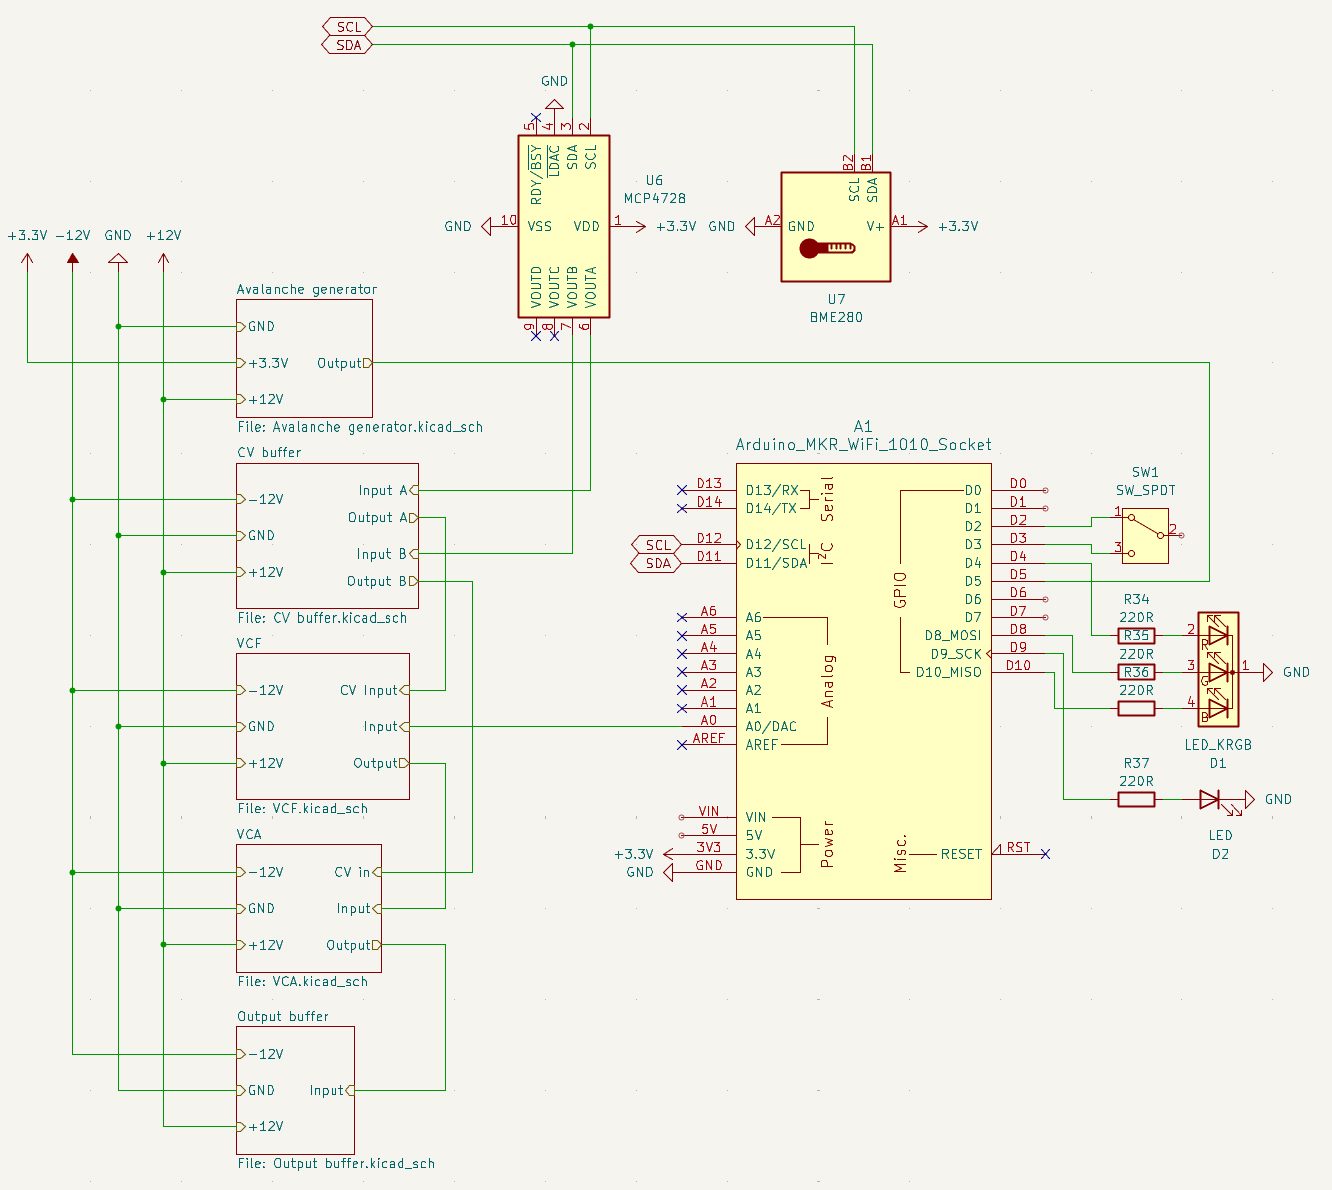
Task: Click the "RESET" pin name on the Arduino
Action: coord(961,854)
